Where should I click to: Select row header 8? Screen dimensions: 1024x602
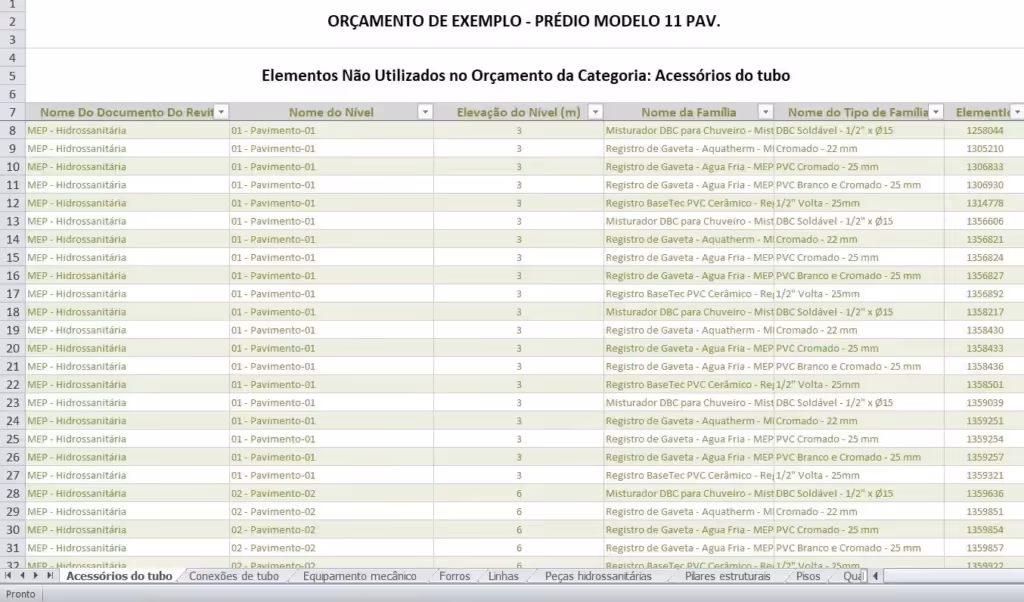(12, 131)
